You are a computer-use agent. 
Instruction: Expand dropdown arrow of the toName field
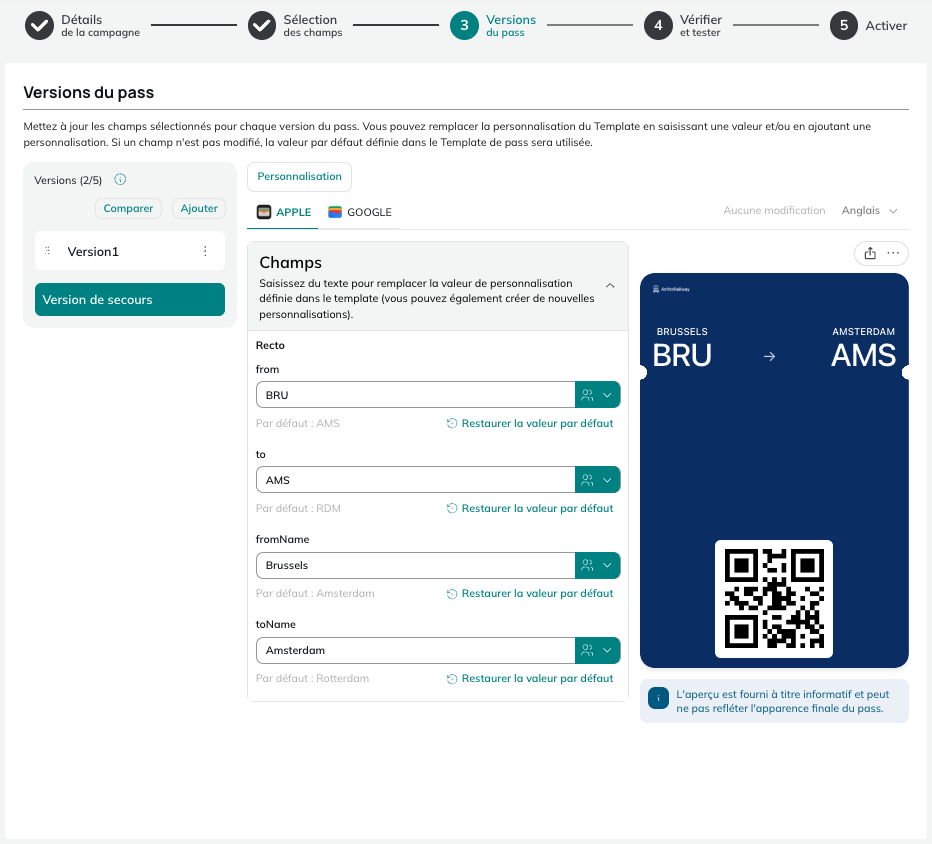[x=607, y=650]
